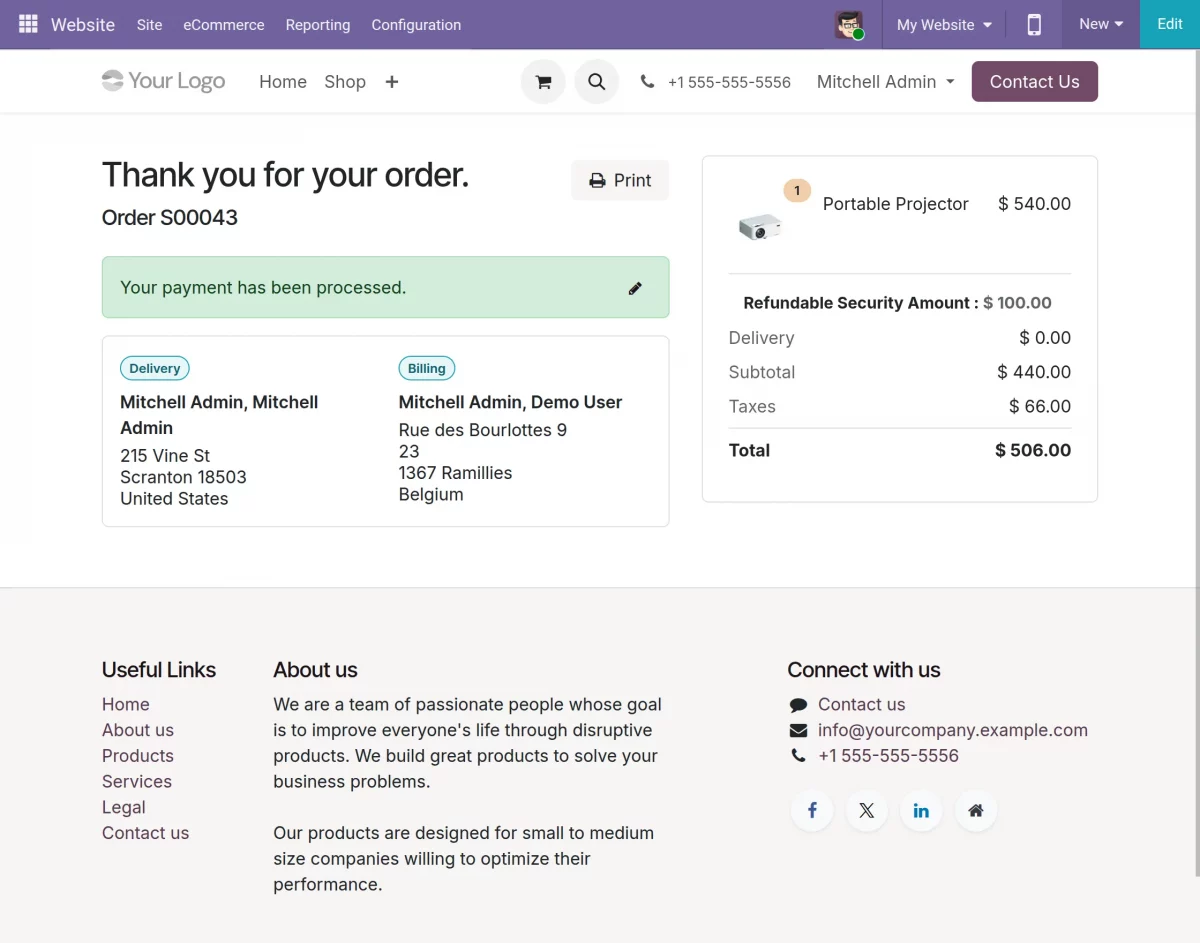Open the Reporting menu
Viewport: 1200px width, 943px height.
[318, 24]
